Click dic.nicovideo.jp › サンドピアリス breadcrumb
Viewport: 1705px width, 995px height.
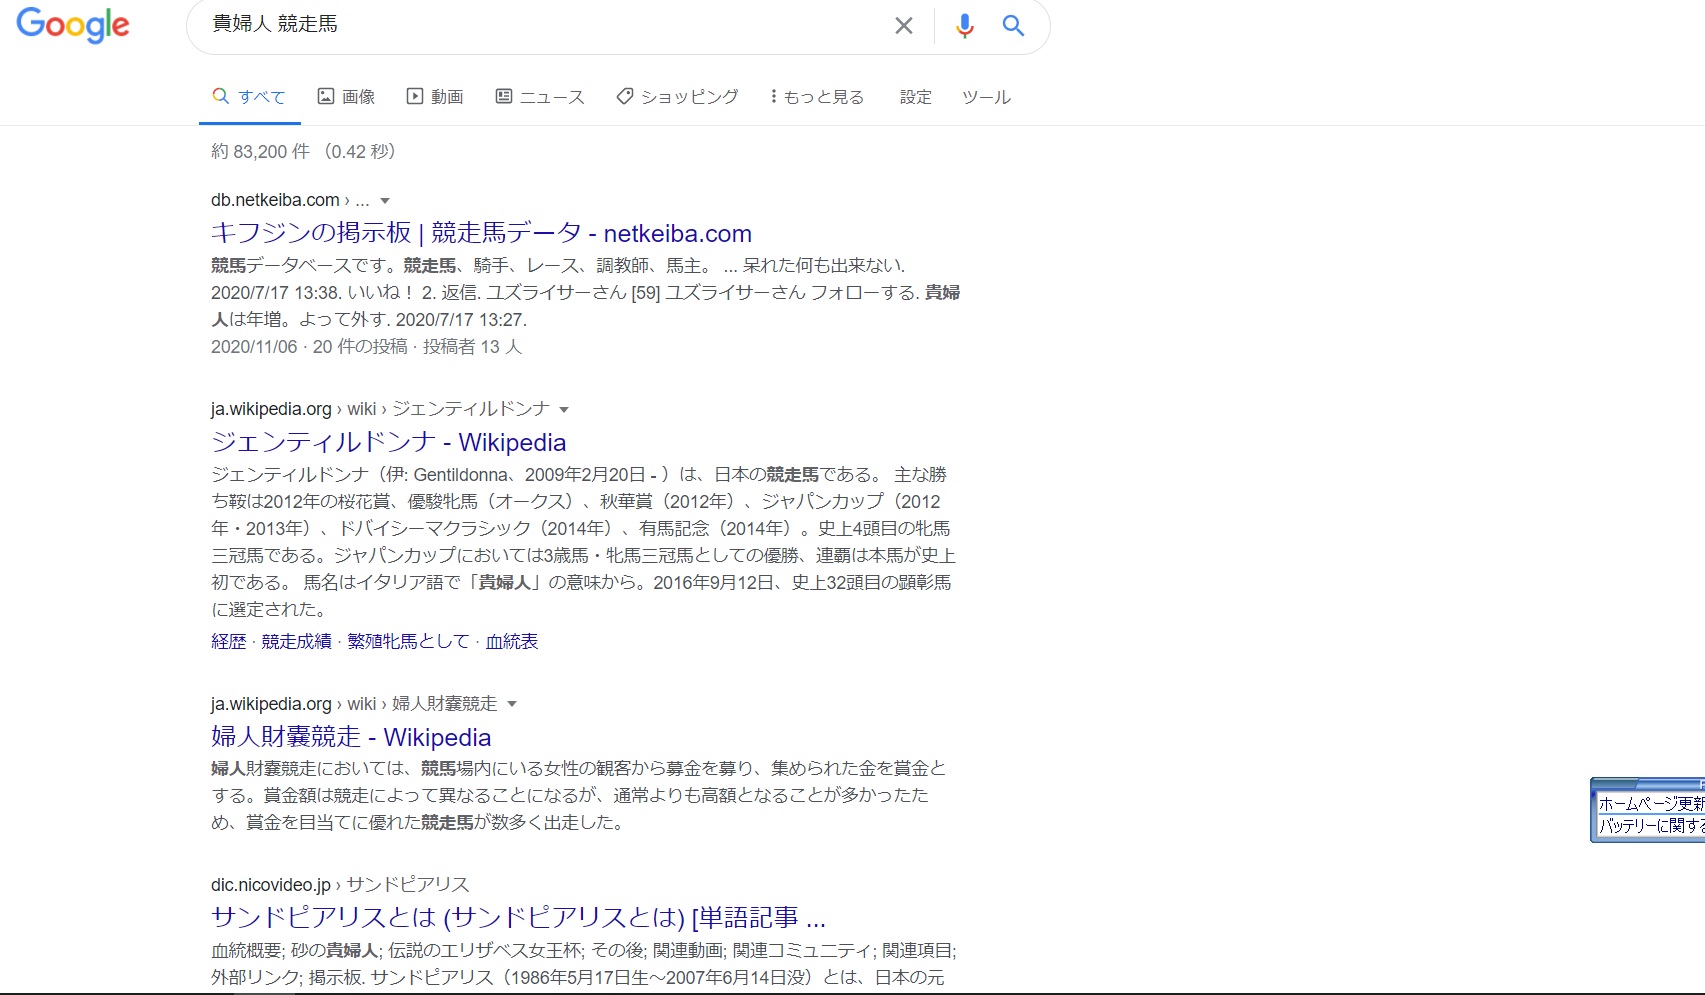tap(340, 885)
